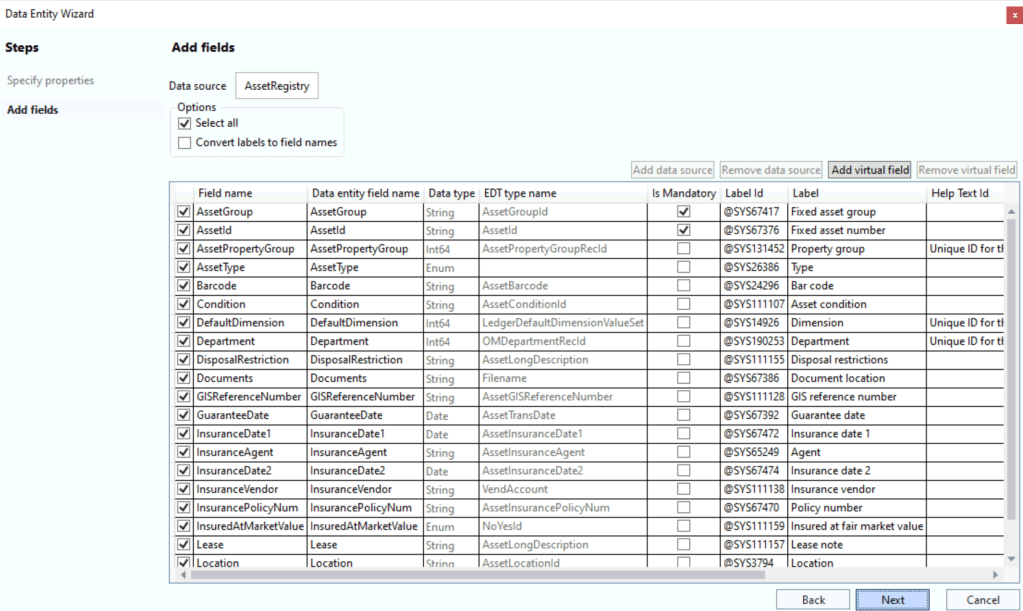1023x611 pixels.
Task: Open the Specify properties step
Action: (50, 80)
